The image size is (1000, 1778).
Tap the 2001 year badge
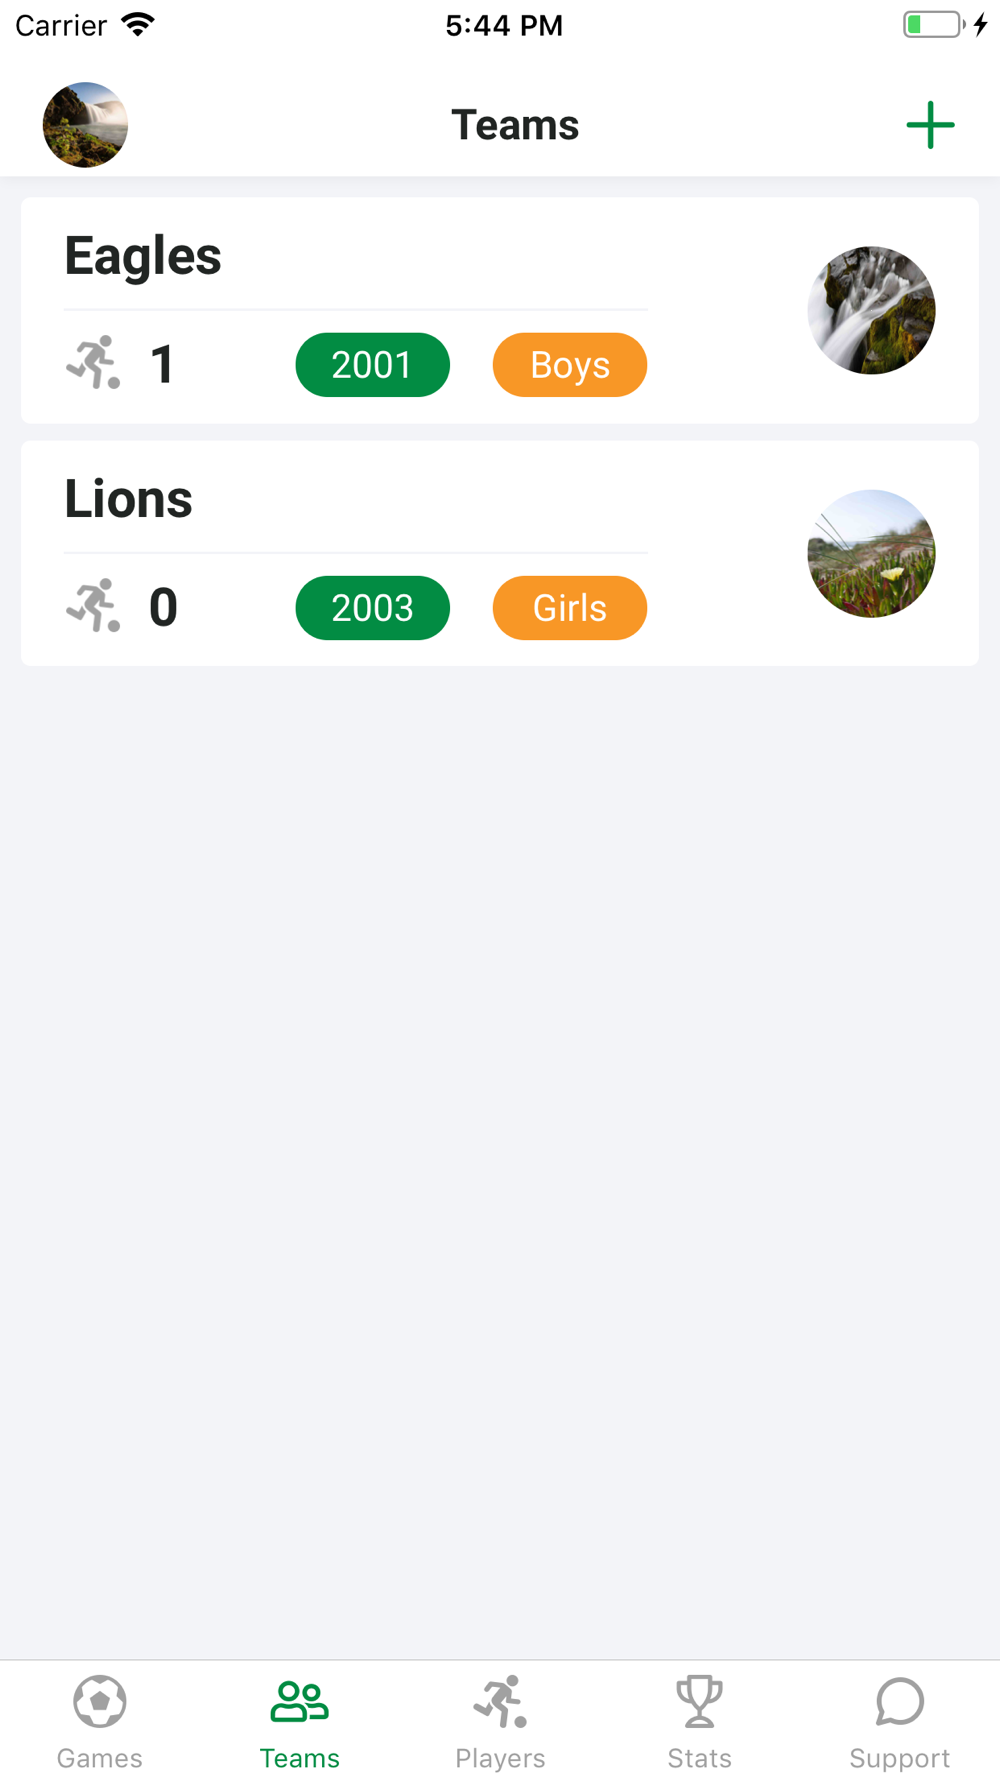372,365
